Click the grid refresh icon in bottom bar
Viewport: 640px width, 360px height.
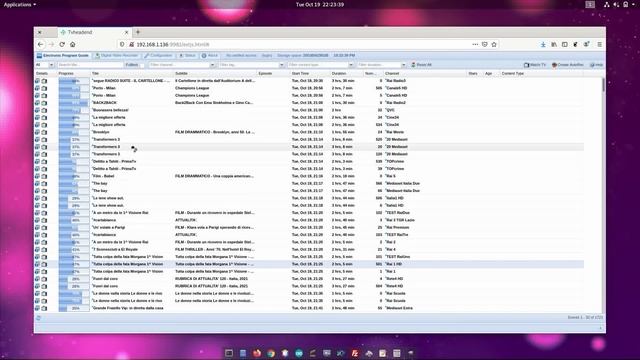tap(39, 318)
